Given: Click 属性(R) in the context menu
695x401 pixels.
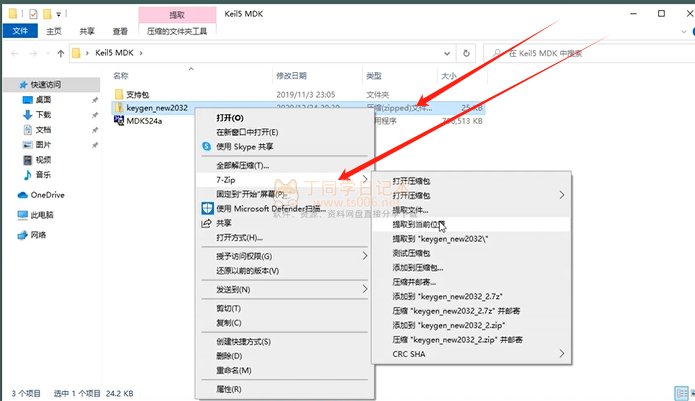Looking at the screenshot, I should pyautogui.click(x=230, y=387).
